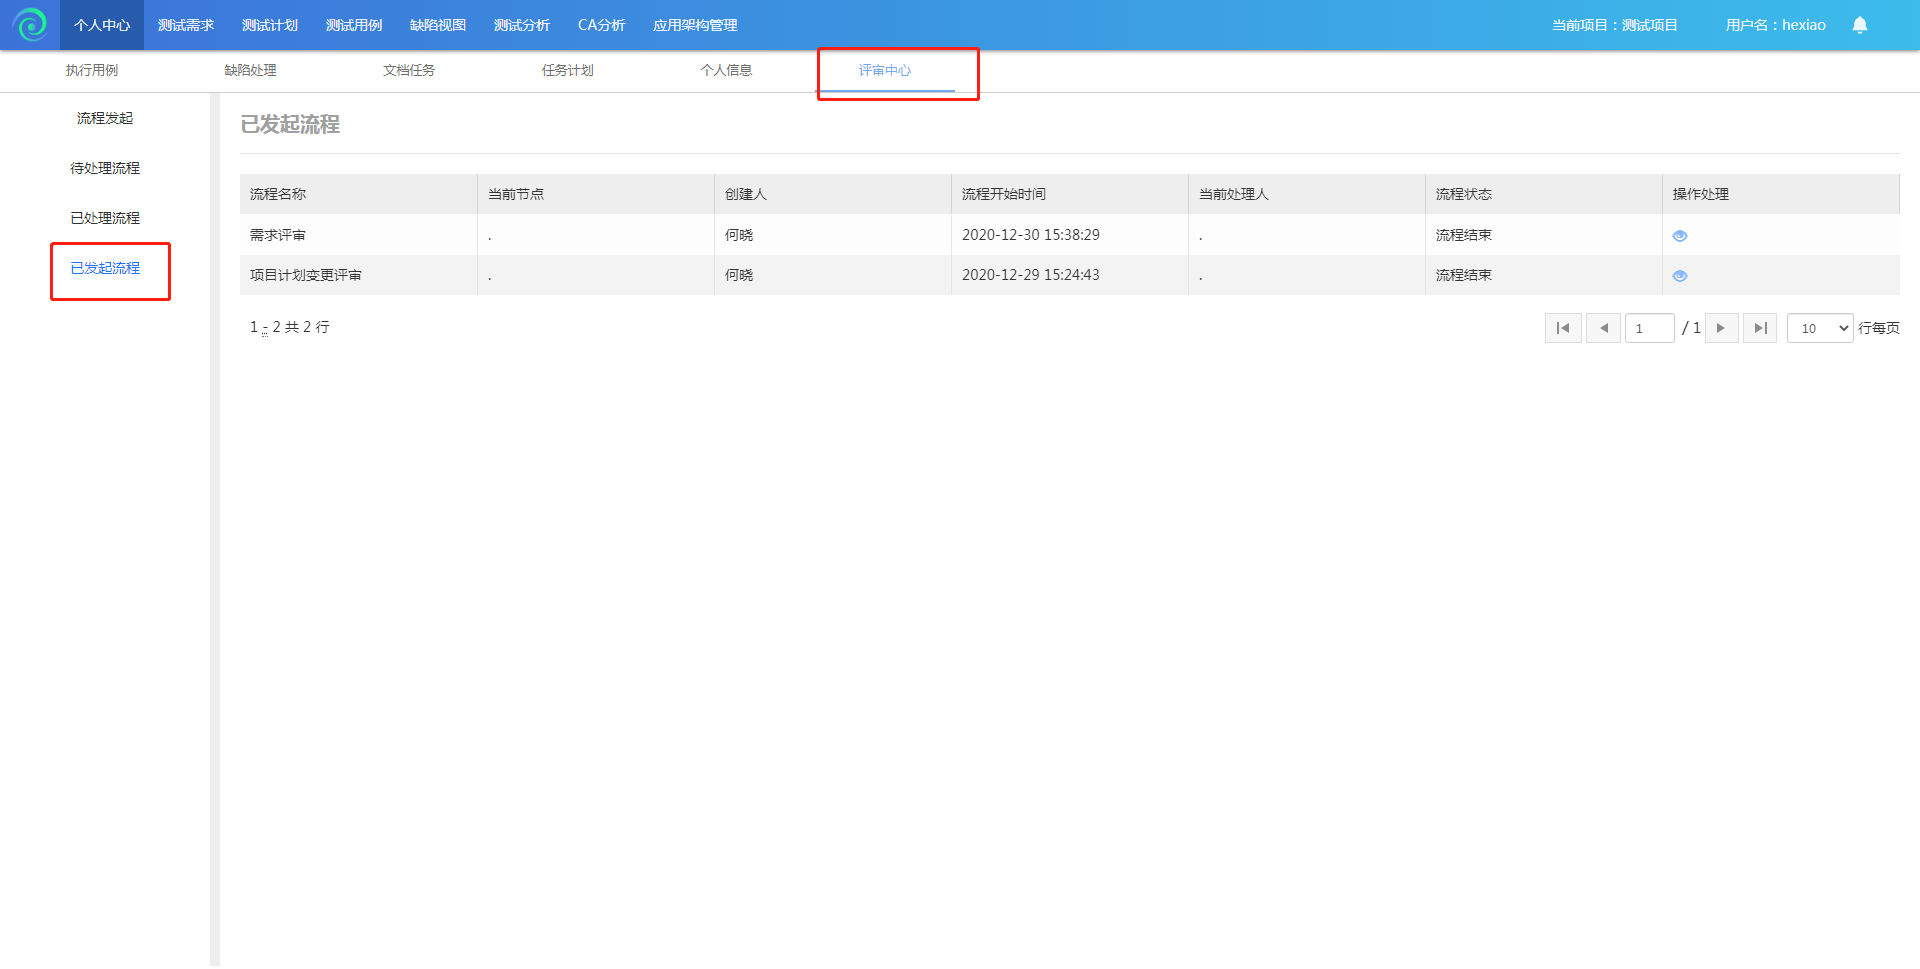Go to previous page of results
This screenshot has height=969, width=1920.
click(1603, 328)
